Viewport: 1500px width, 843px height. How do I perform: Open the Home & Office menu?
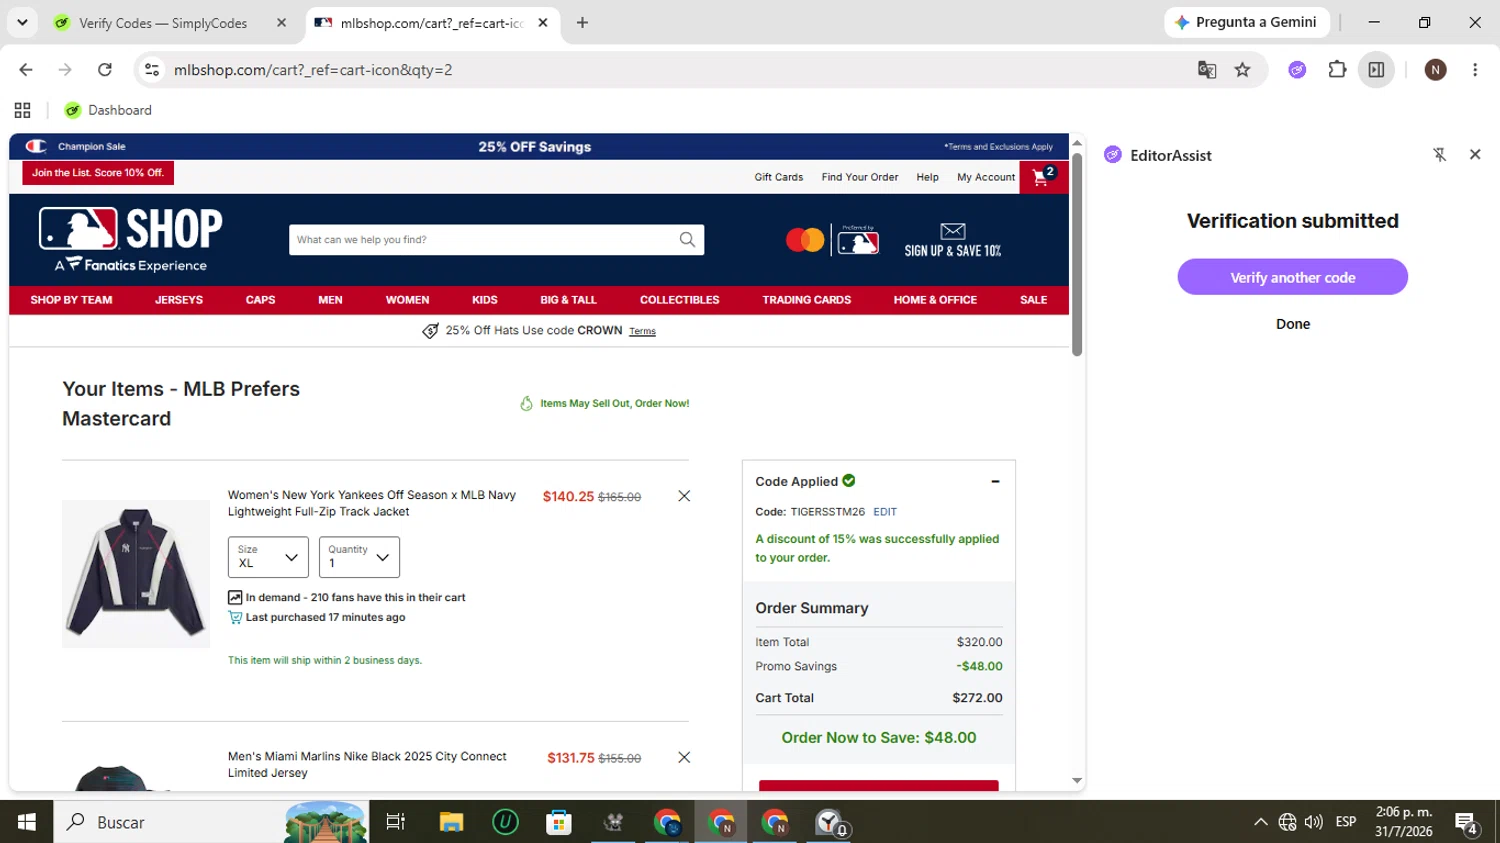(935, 300)
